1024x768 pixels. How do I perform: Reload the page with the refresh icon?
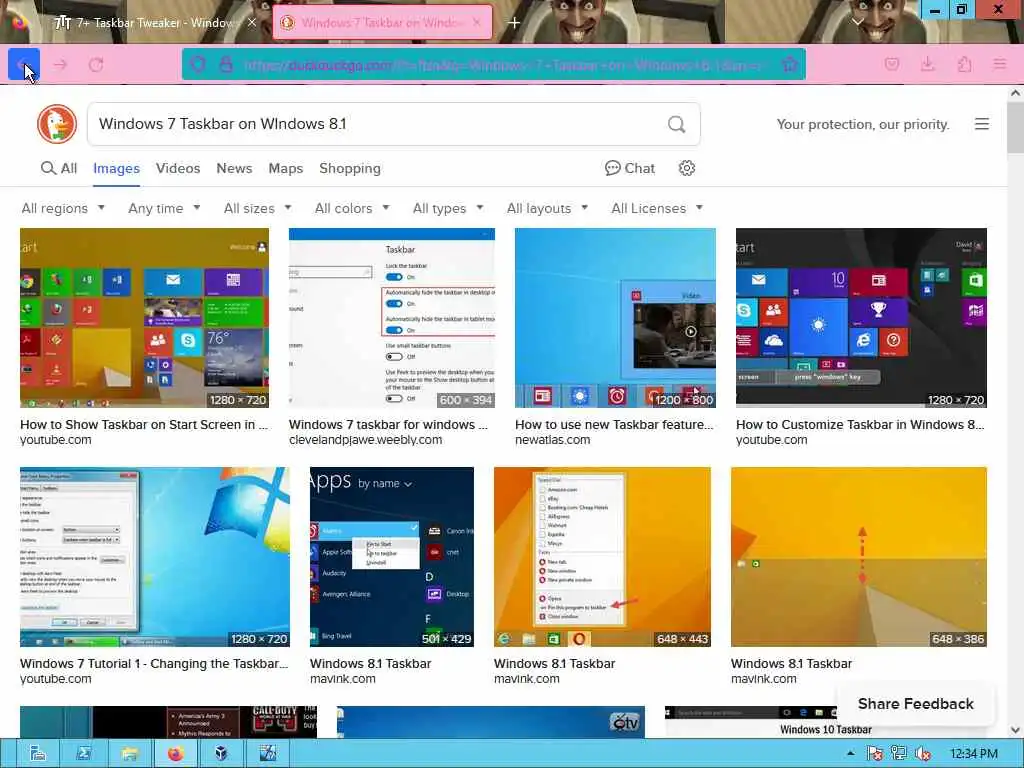96,65
